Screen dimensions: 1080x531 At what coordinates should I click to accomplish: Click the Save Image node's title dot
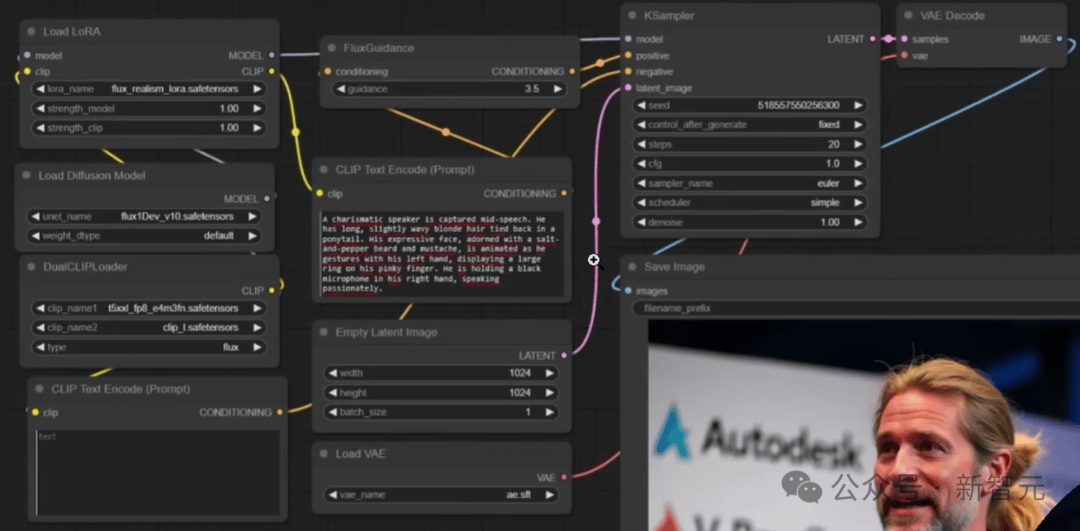click(x=633, y=267)
